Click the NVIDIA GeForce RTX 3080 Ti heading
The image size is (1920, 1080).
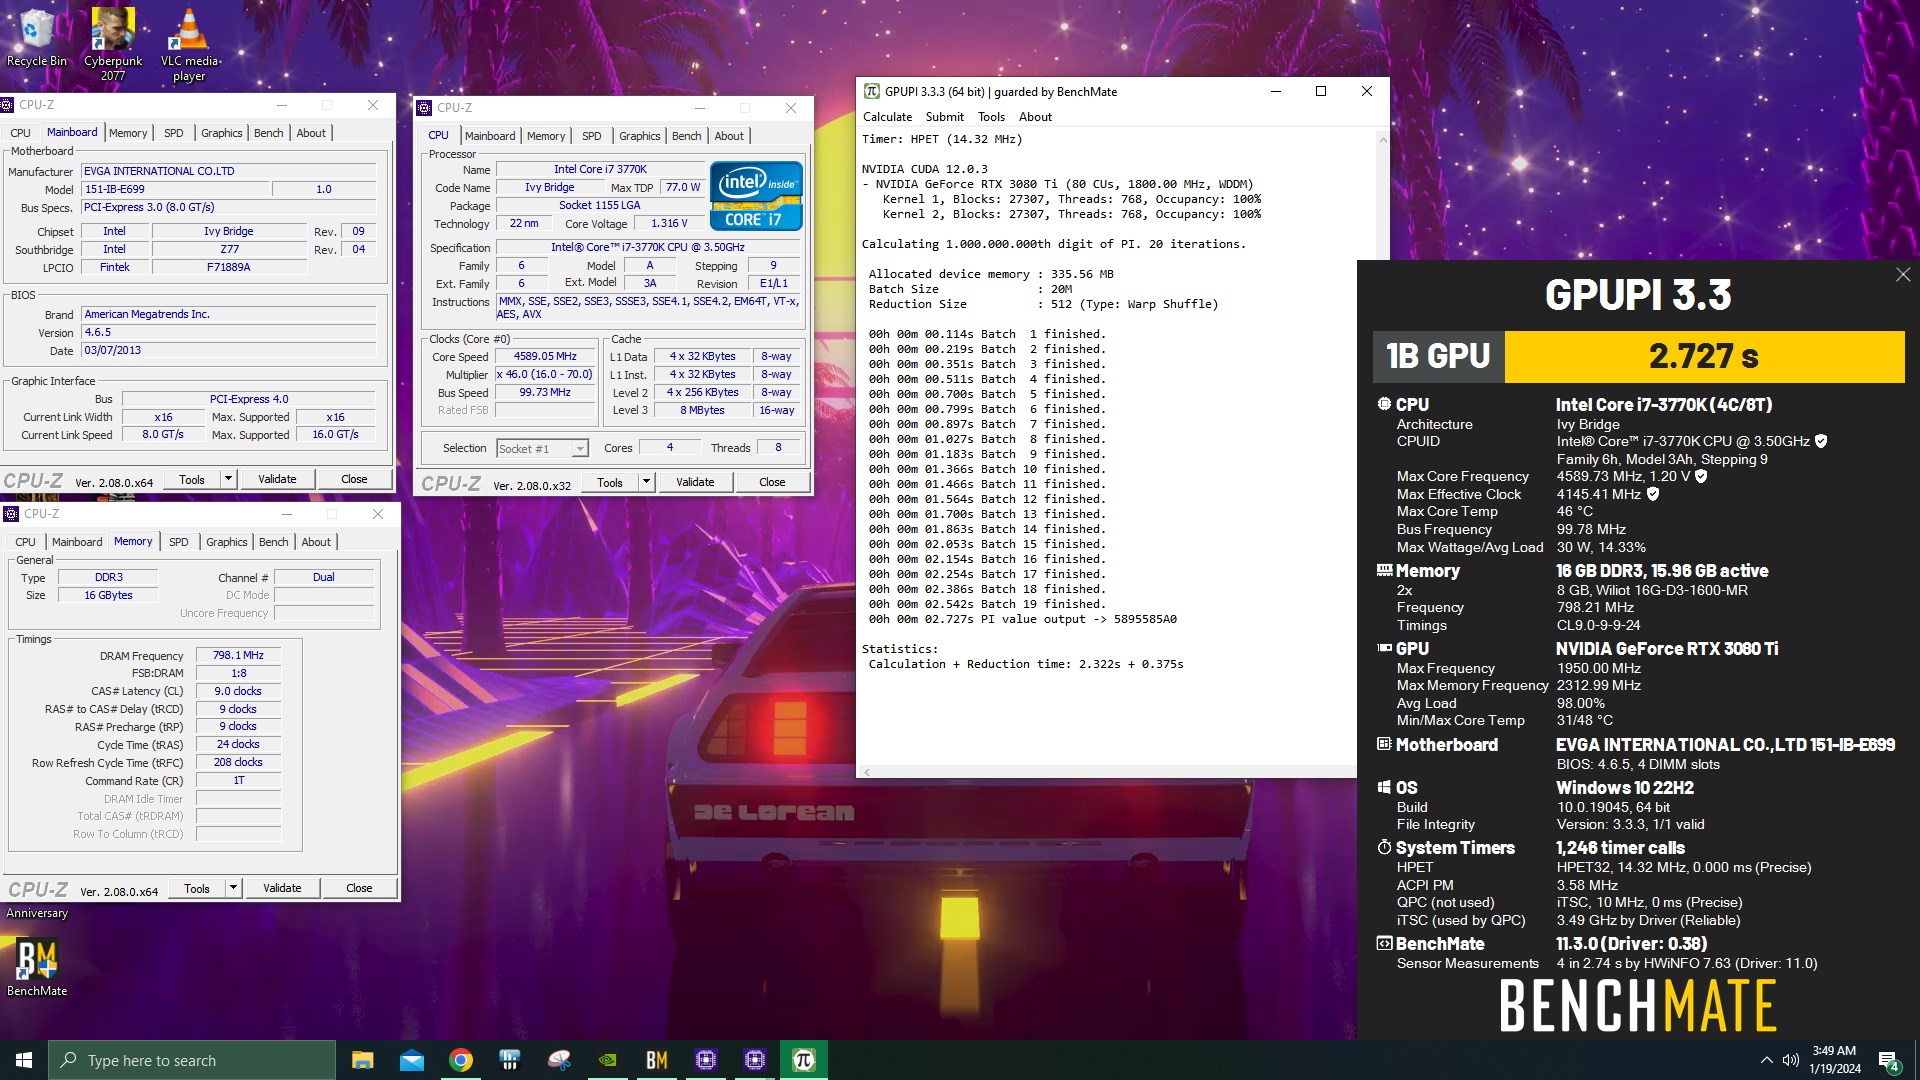1667,649
